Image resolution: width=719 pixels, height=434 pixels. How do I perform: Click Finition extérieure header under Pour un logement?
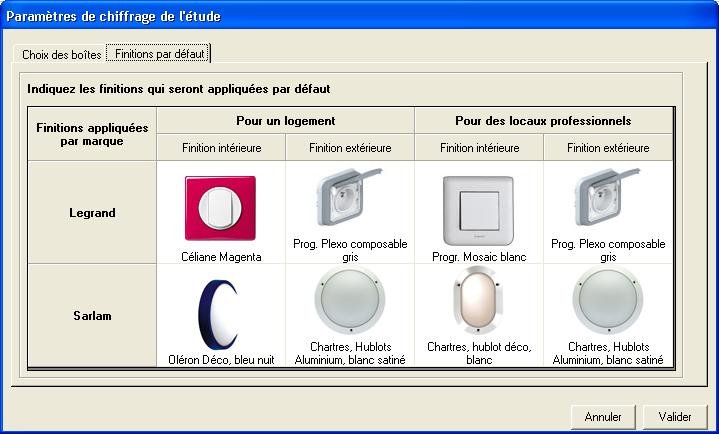pyautogui.click(x=350, y=148)
